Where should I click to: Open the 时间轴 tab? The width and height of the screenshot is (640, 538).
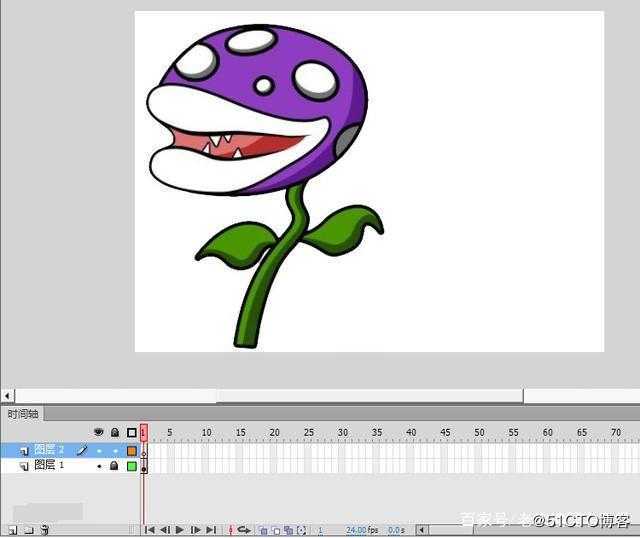tap(23, 414)
